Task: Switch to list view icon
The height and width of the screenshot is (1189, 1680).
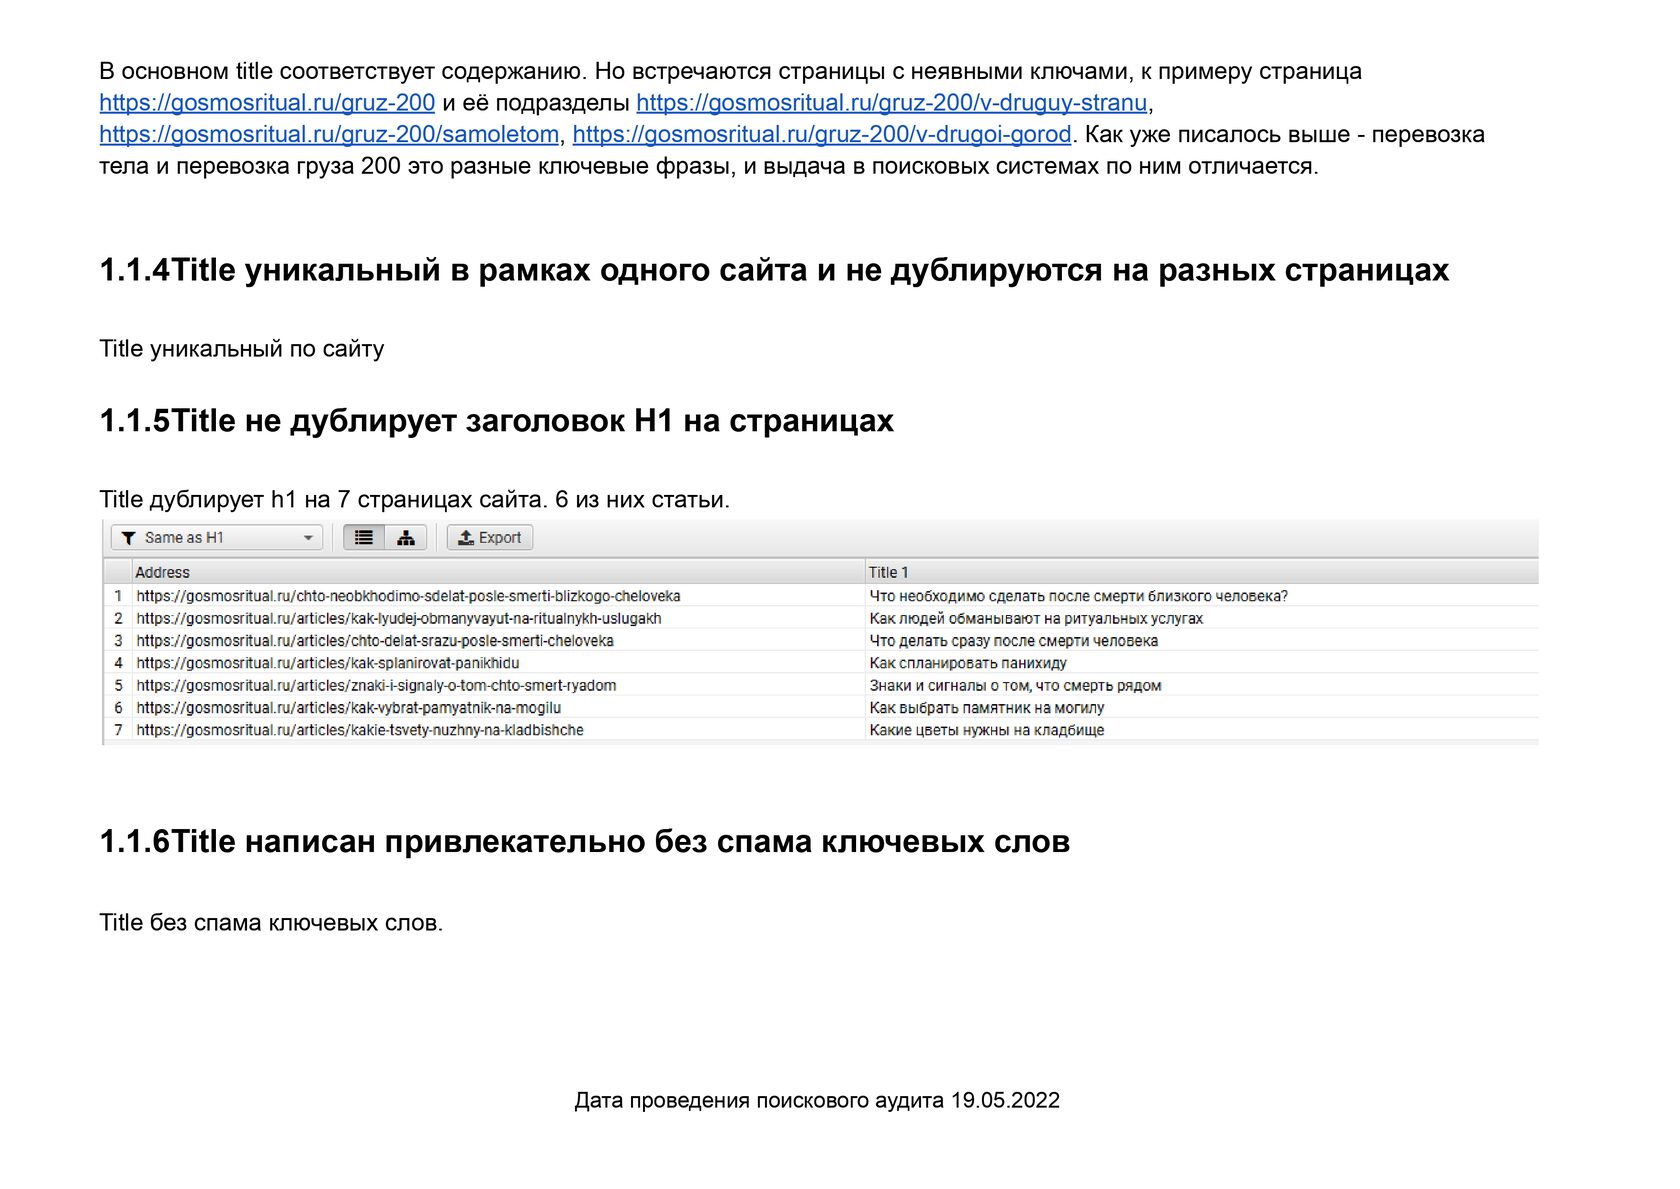Action: point(364,538)
